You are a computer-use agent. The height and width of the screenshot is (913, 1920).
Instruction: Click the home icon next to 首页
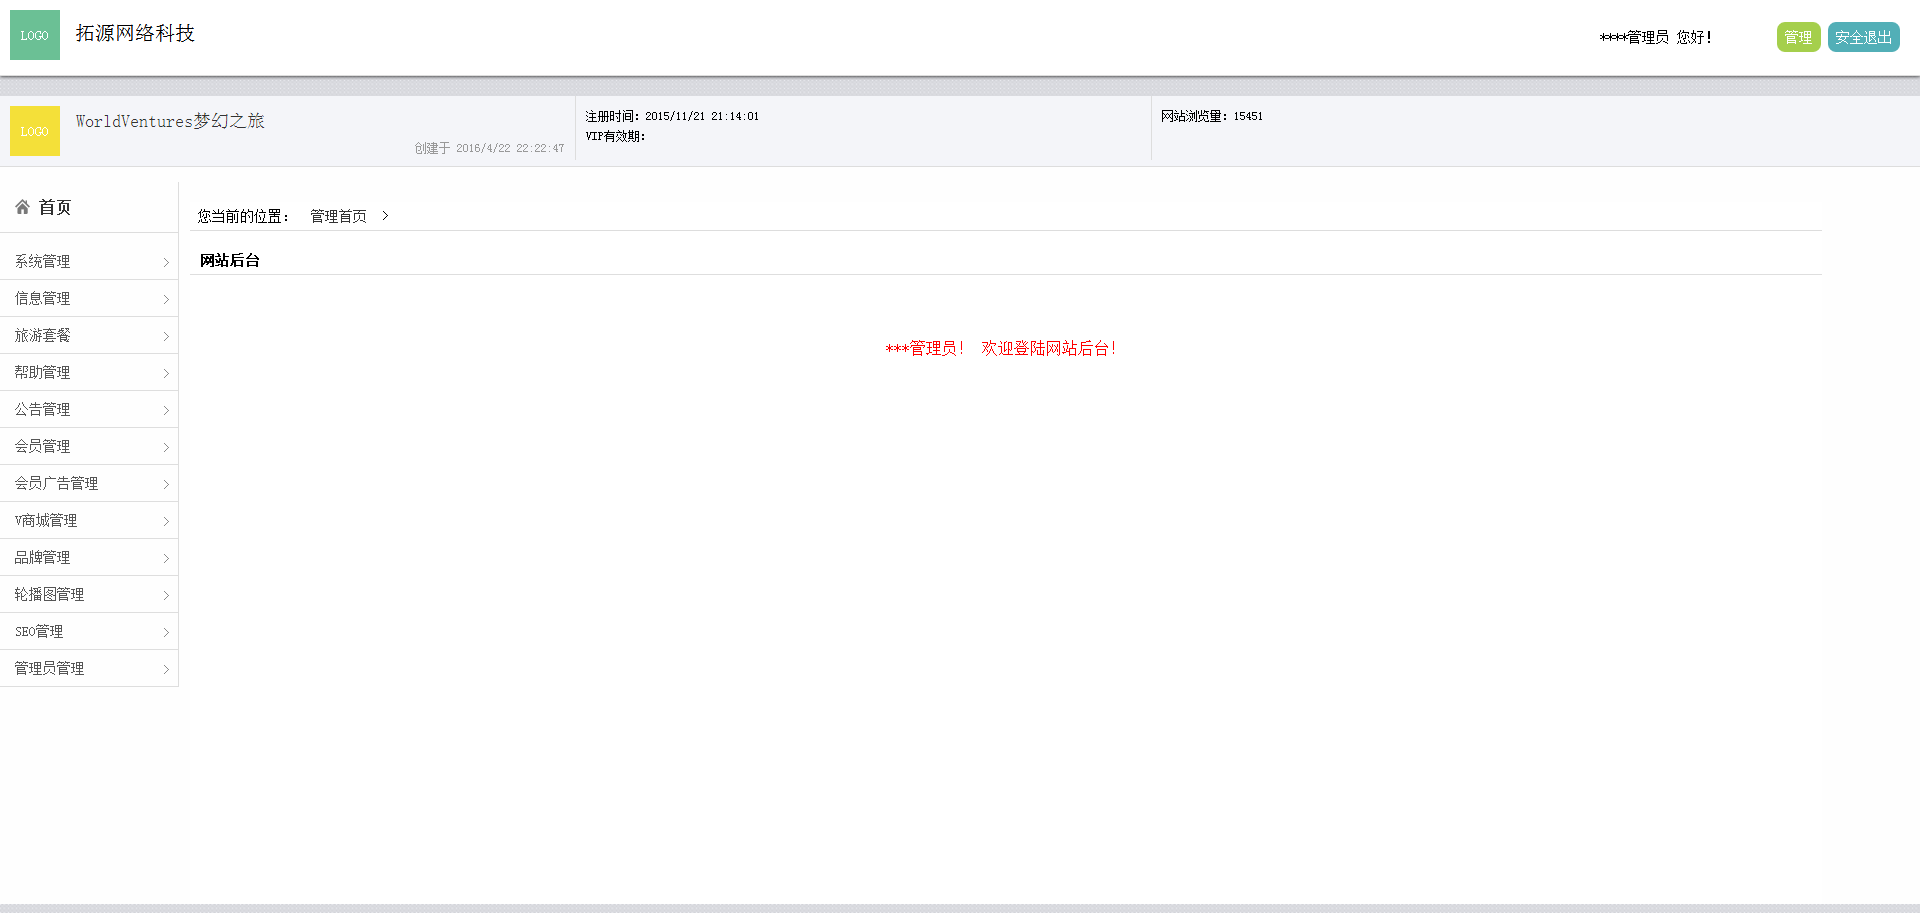[22, 207]
